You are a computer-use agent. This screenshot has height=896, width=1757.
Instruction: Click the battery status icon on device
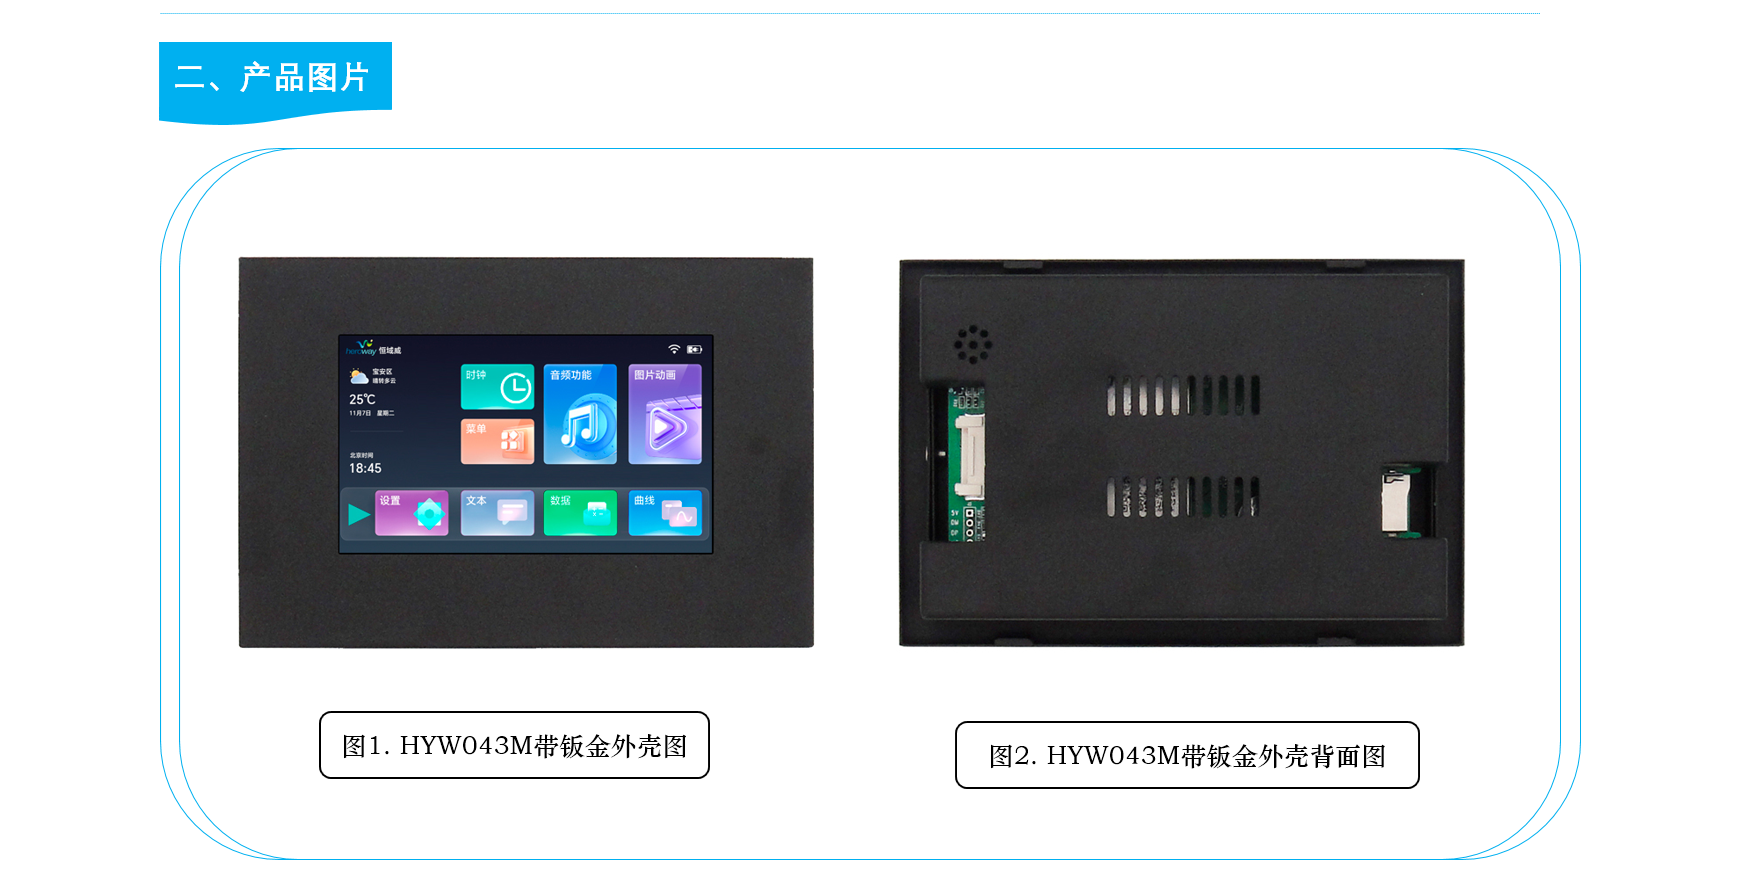click(x=694, y=349)
